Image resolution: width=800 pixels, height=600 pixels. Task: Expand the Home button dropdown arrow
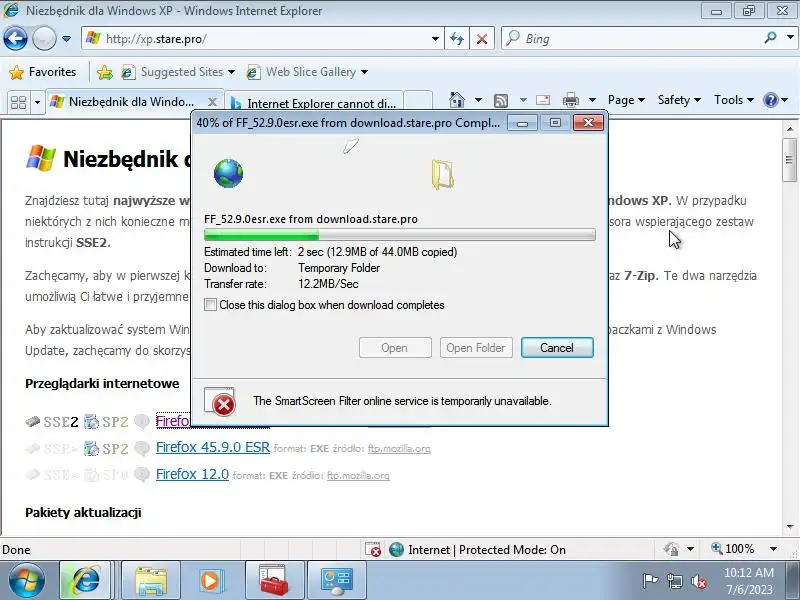tap(478, 100)
